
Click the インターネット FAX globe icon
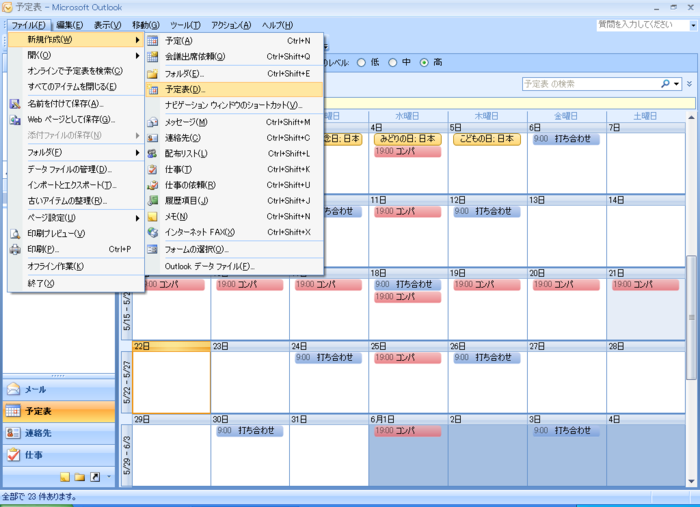pos(152,233)
